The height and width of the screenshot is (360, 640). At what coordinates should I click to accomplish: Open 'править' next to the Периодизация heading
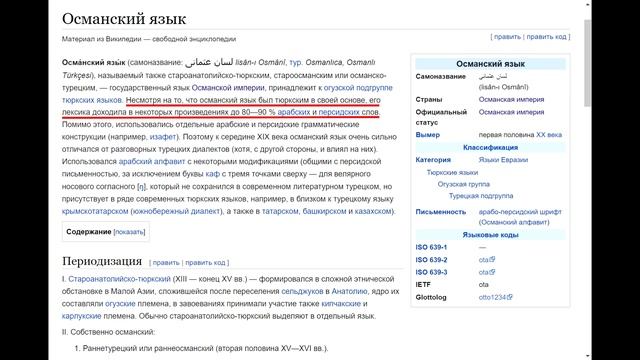[x=166, y=262]
